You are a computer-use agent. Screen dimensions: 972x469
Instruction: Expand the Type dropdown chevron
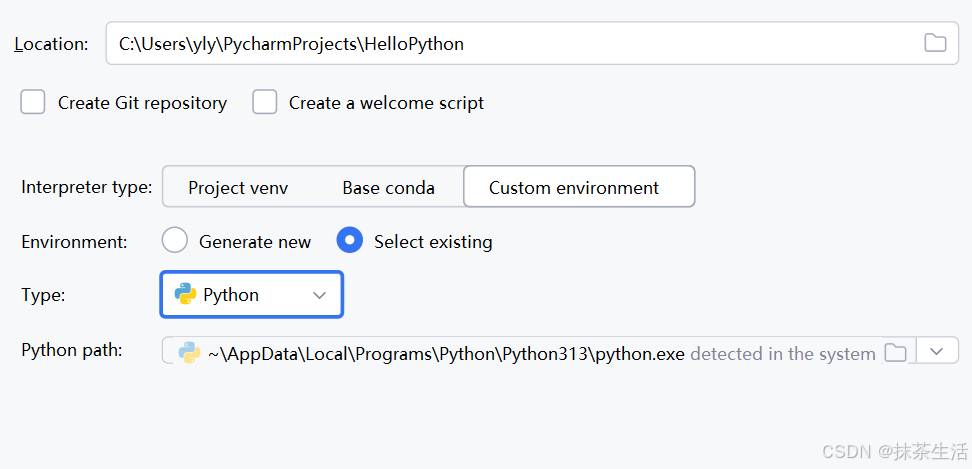pyautogui.click(x=320, y=295)
